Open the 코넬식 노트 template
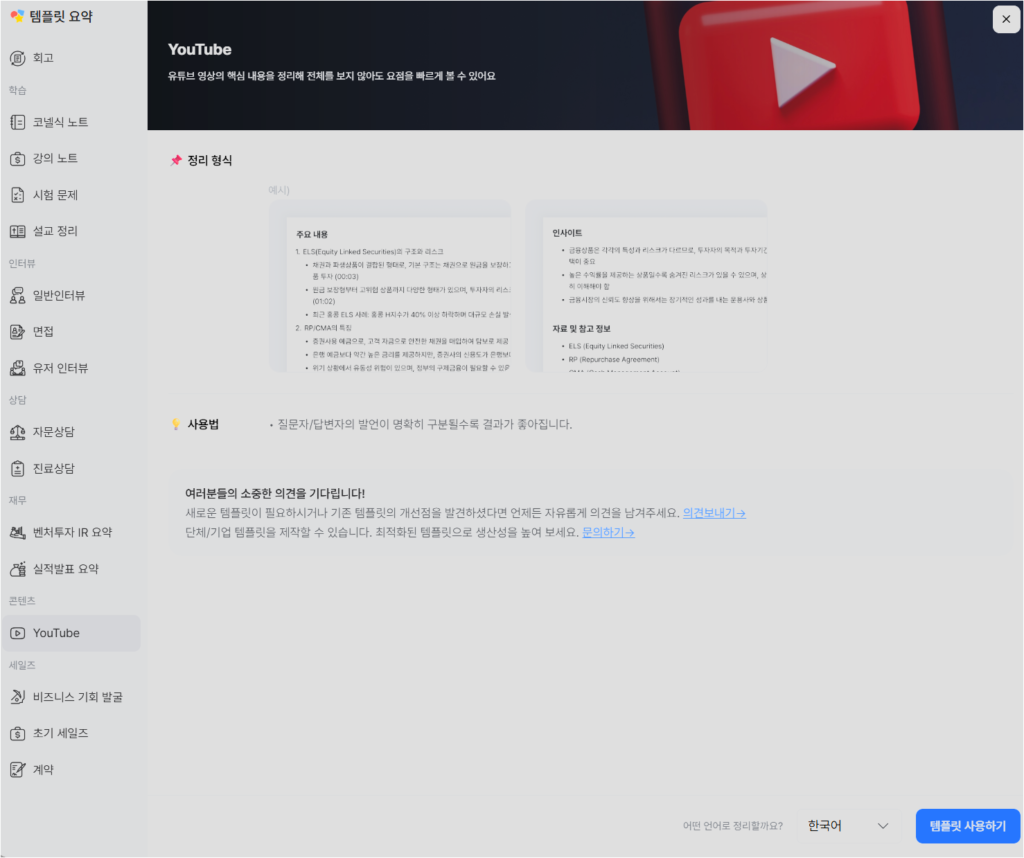This screenshot has width=1024, height=858. point(19,121)
